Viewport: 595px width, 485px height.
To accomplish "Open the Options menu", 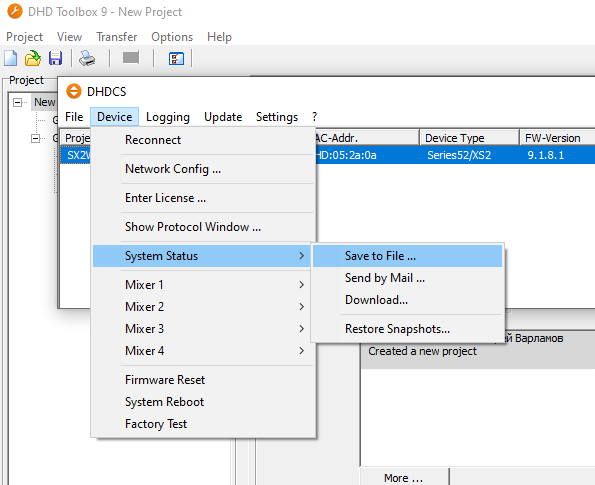I will (x=172, y=37).
